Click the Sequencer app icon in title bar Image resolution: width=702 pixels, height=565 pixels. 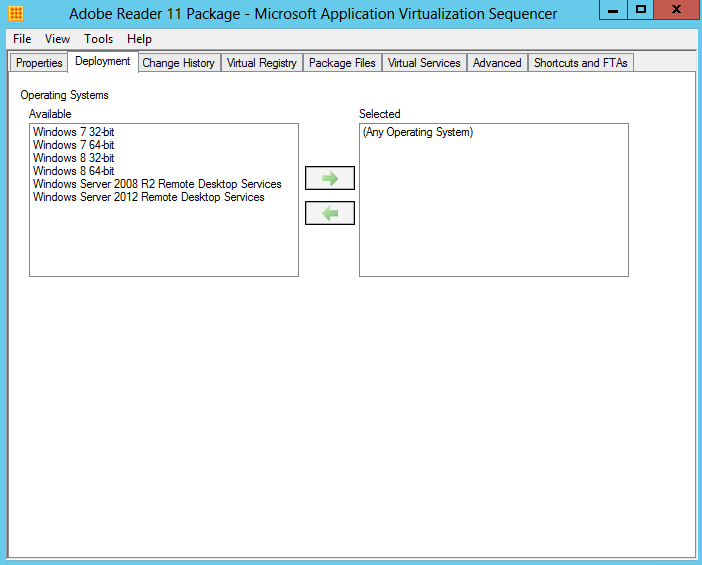(16, 13)
